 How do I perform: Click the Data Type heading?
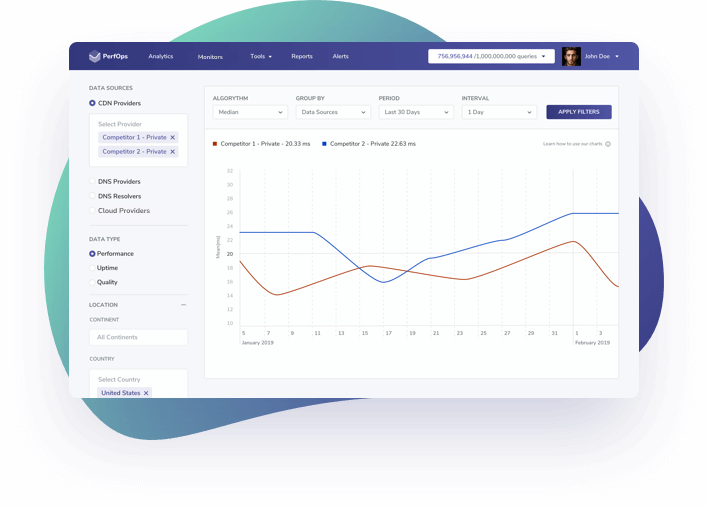104,239
